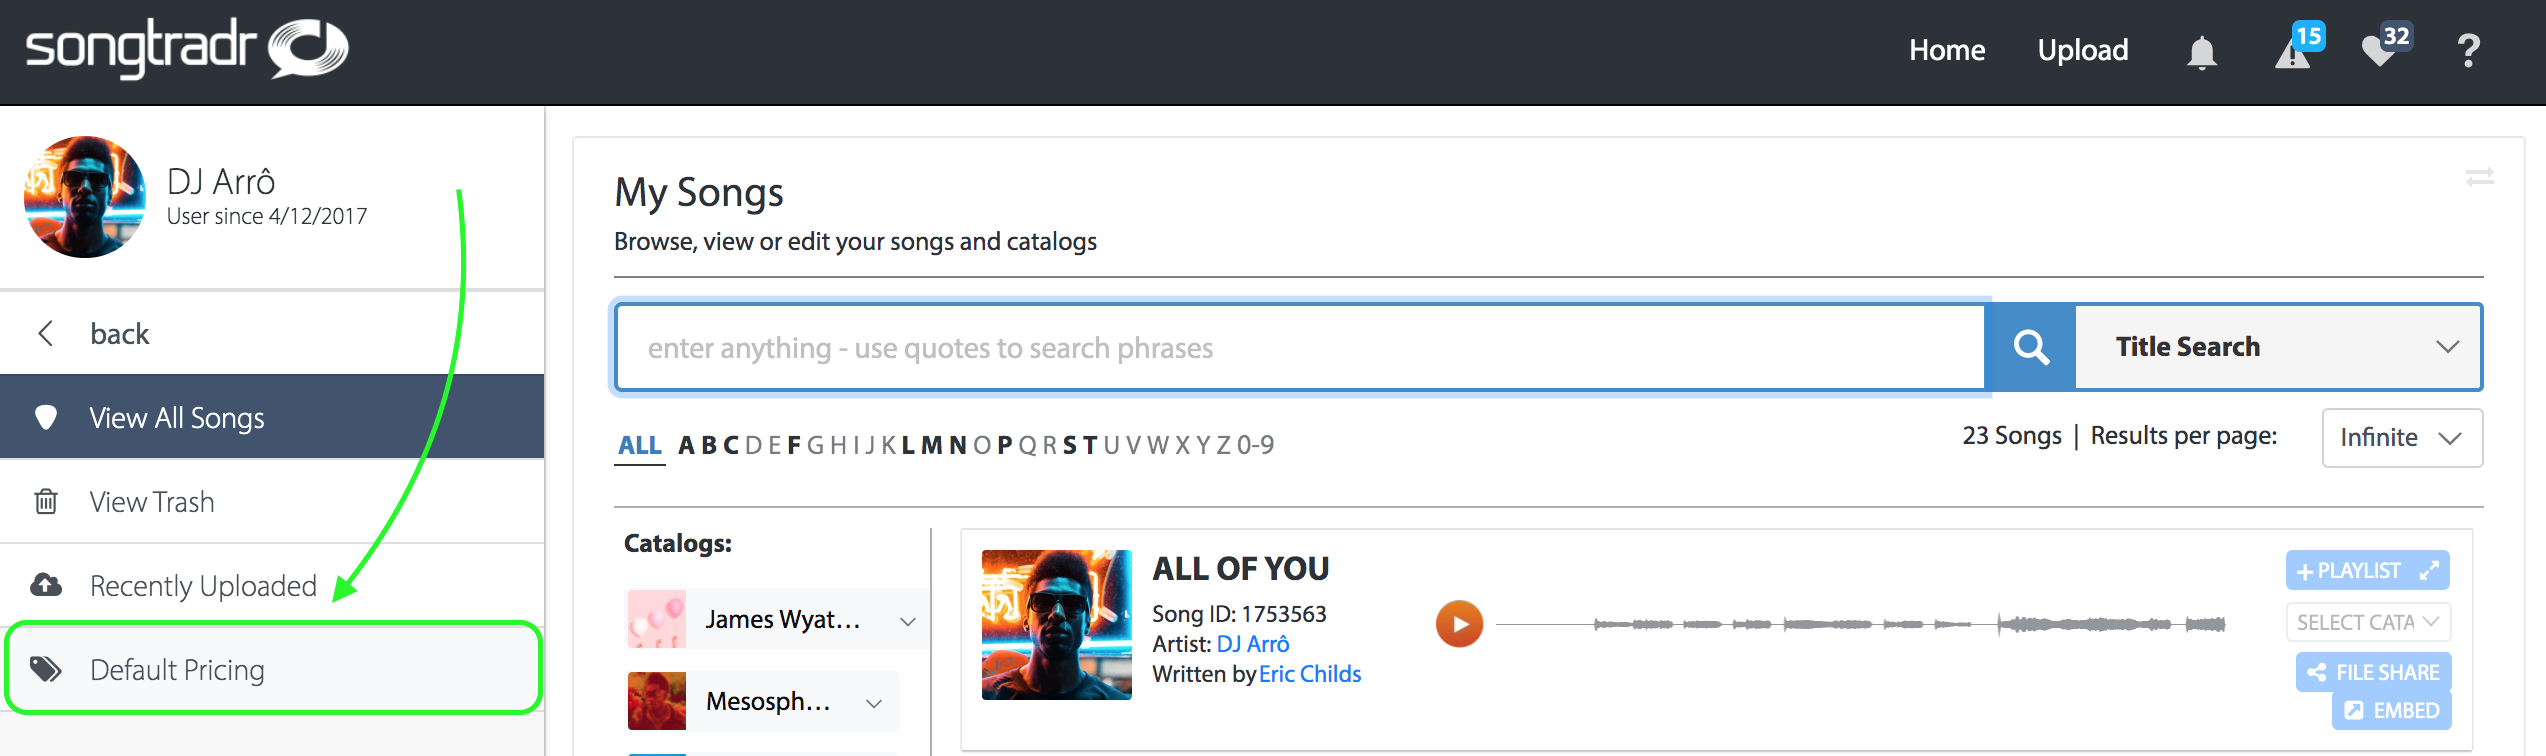Seek within the ALL OF YOU waveform
Viewport: 2546px width, 756px height.
[1860, 624]
